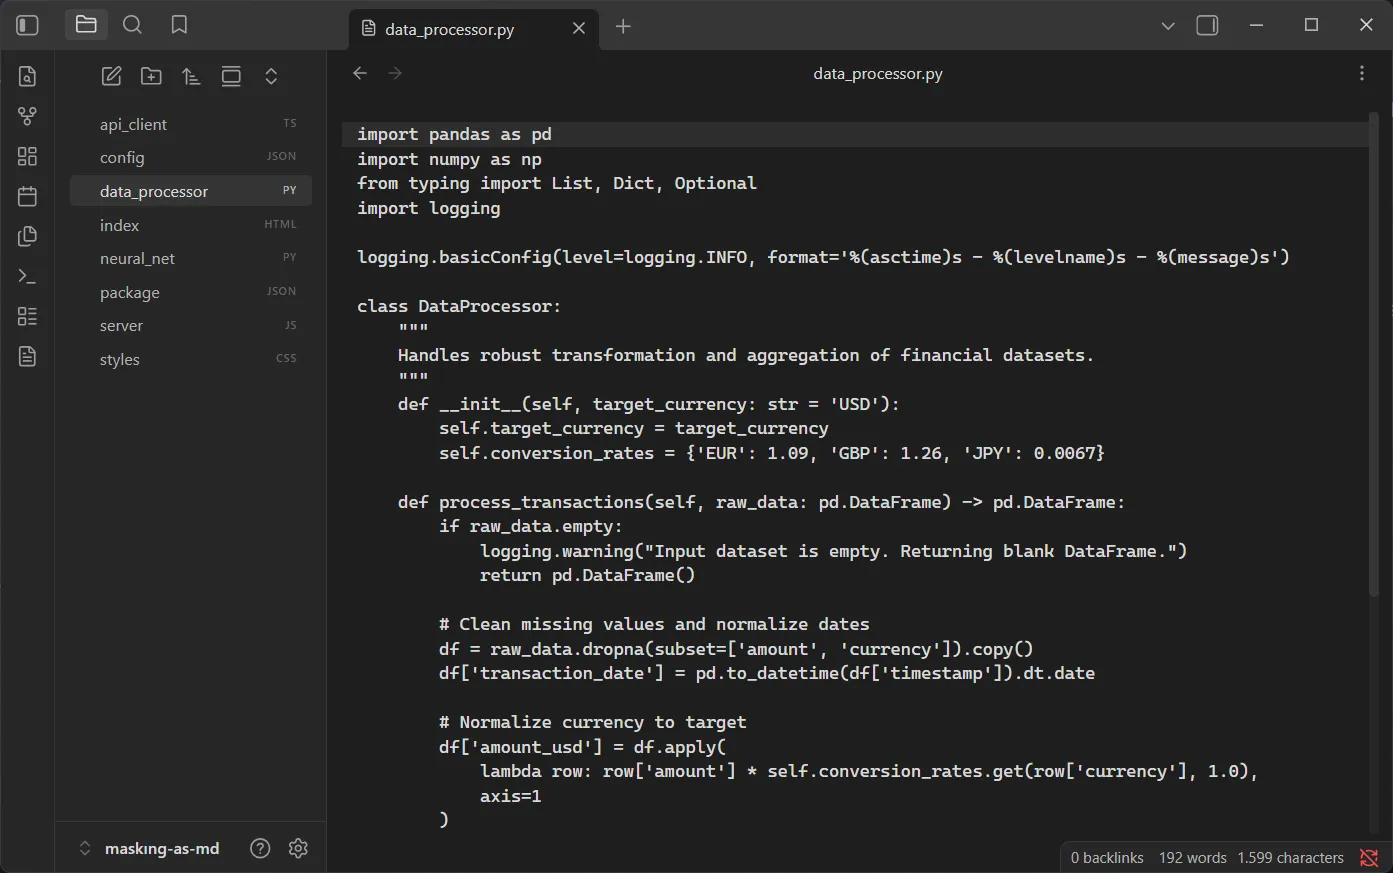This screenshot has height=873, width=1393.
Task: Navigate forward with right arrow
Action: point(395,73)
